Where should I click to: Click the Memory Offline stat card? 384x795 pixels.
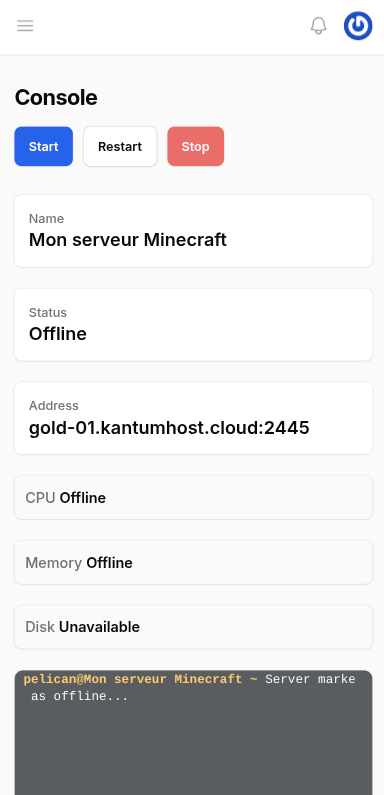coord(193,562)
